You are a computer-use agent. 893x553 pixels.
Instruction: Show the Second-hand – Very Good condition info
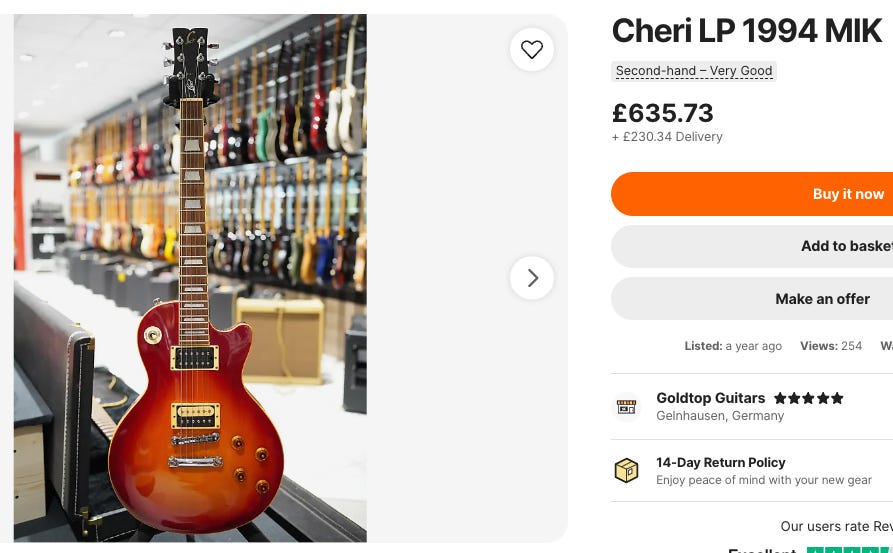click(694, 71)
